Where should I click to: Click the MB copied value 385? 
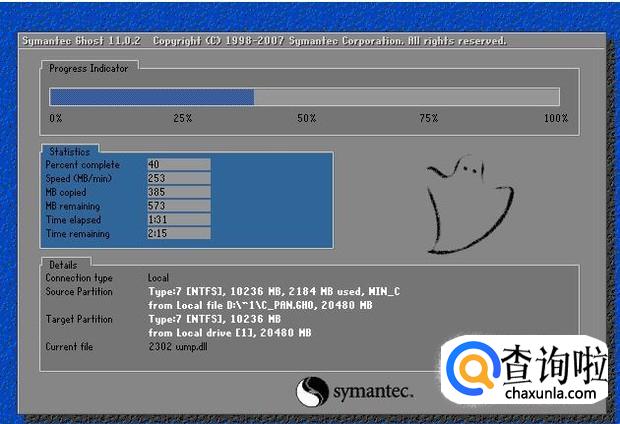coord(179,192)
